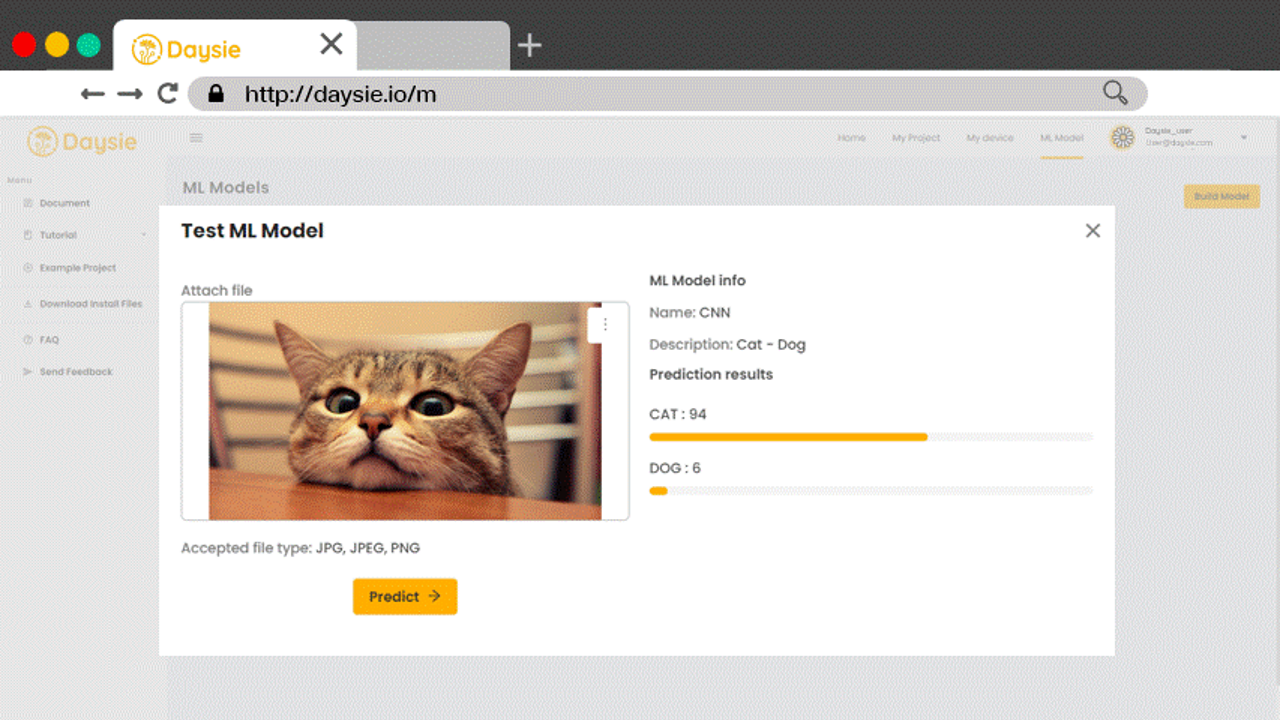Image resolution: width=1280 pixels, height=720 pixels.
Task: Click the 'Accepted file type' note
Action: click(x=300, y=548)
